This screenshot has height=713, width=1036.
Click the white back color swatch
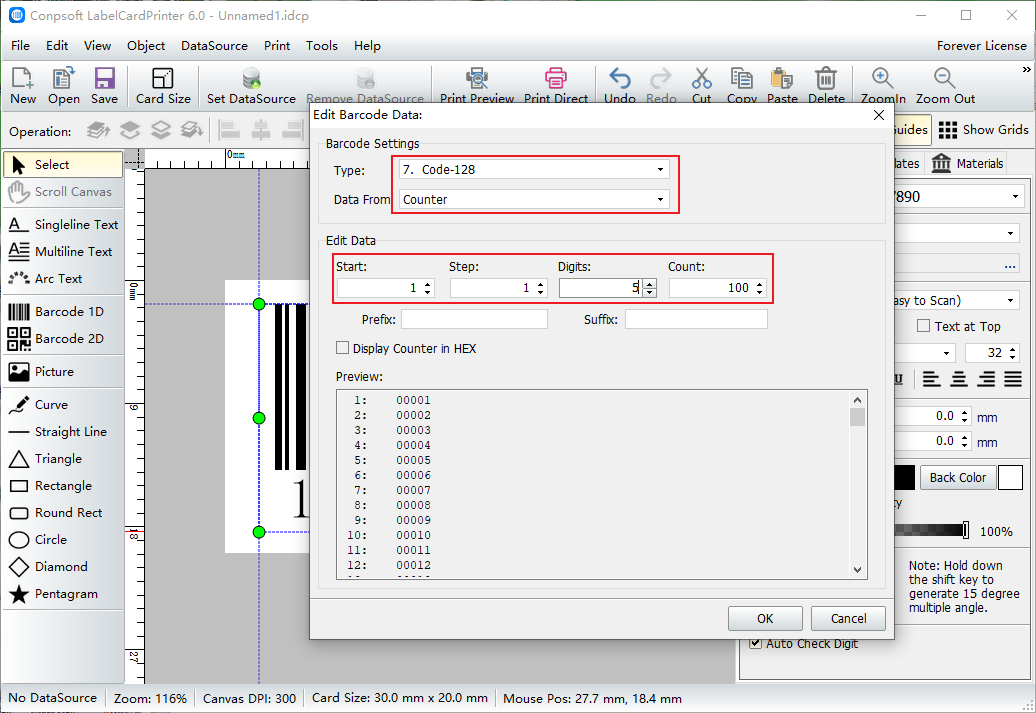[x=1010, y=477]
